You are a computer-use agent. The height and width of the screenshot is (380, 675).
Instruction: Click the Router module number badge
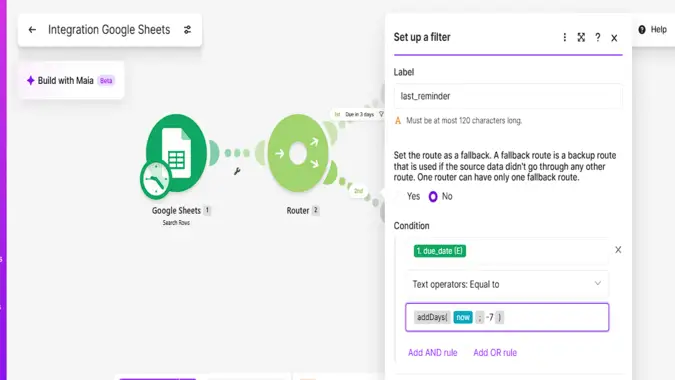click(316, 210)
